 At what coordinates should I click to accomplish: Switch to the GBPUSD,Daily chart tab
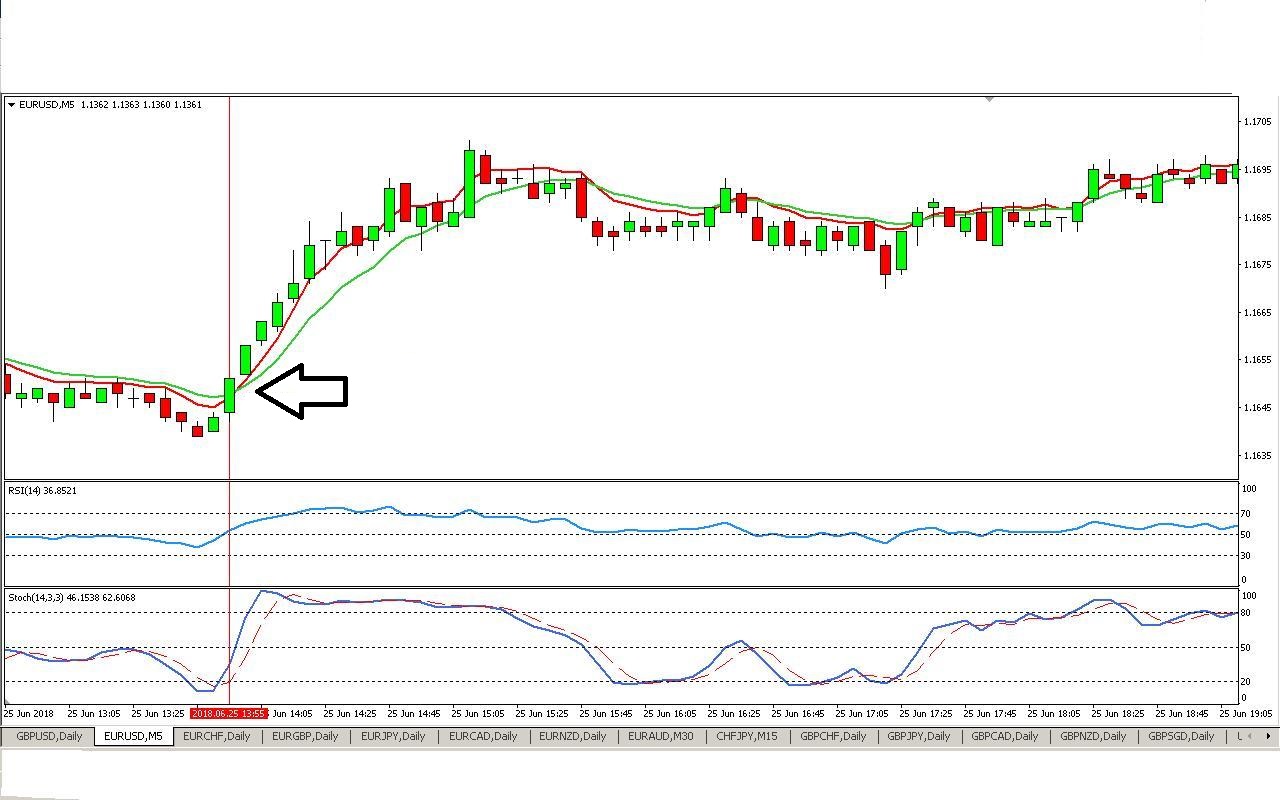49,736
